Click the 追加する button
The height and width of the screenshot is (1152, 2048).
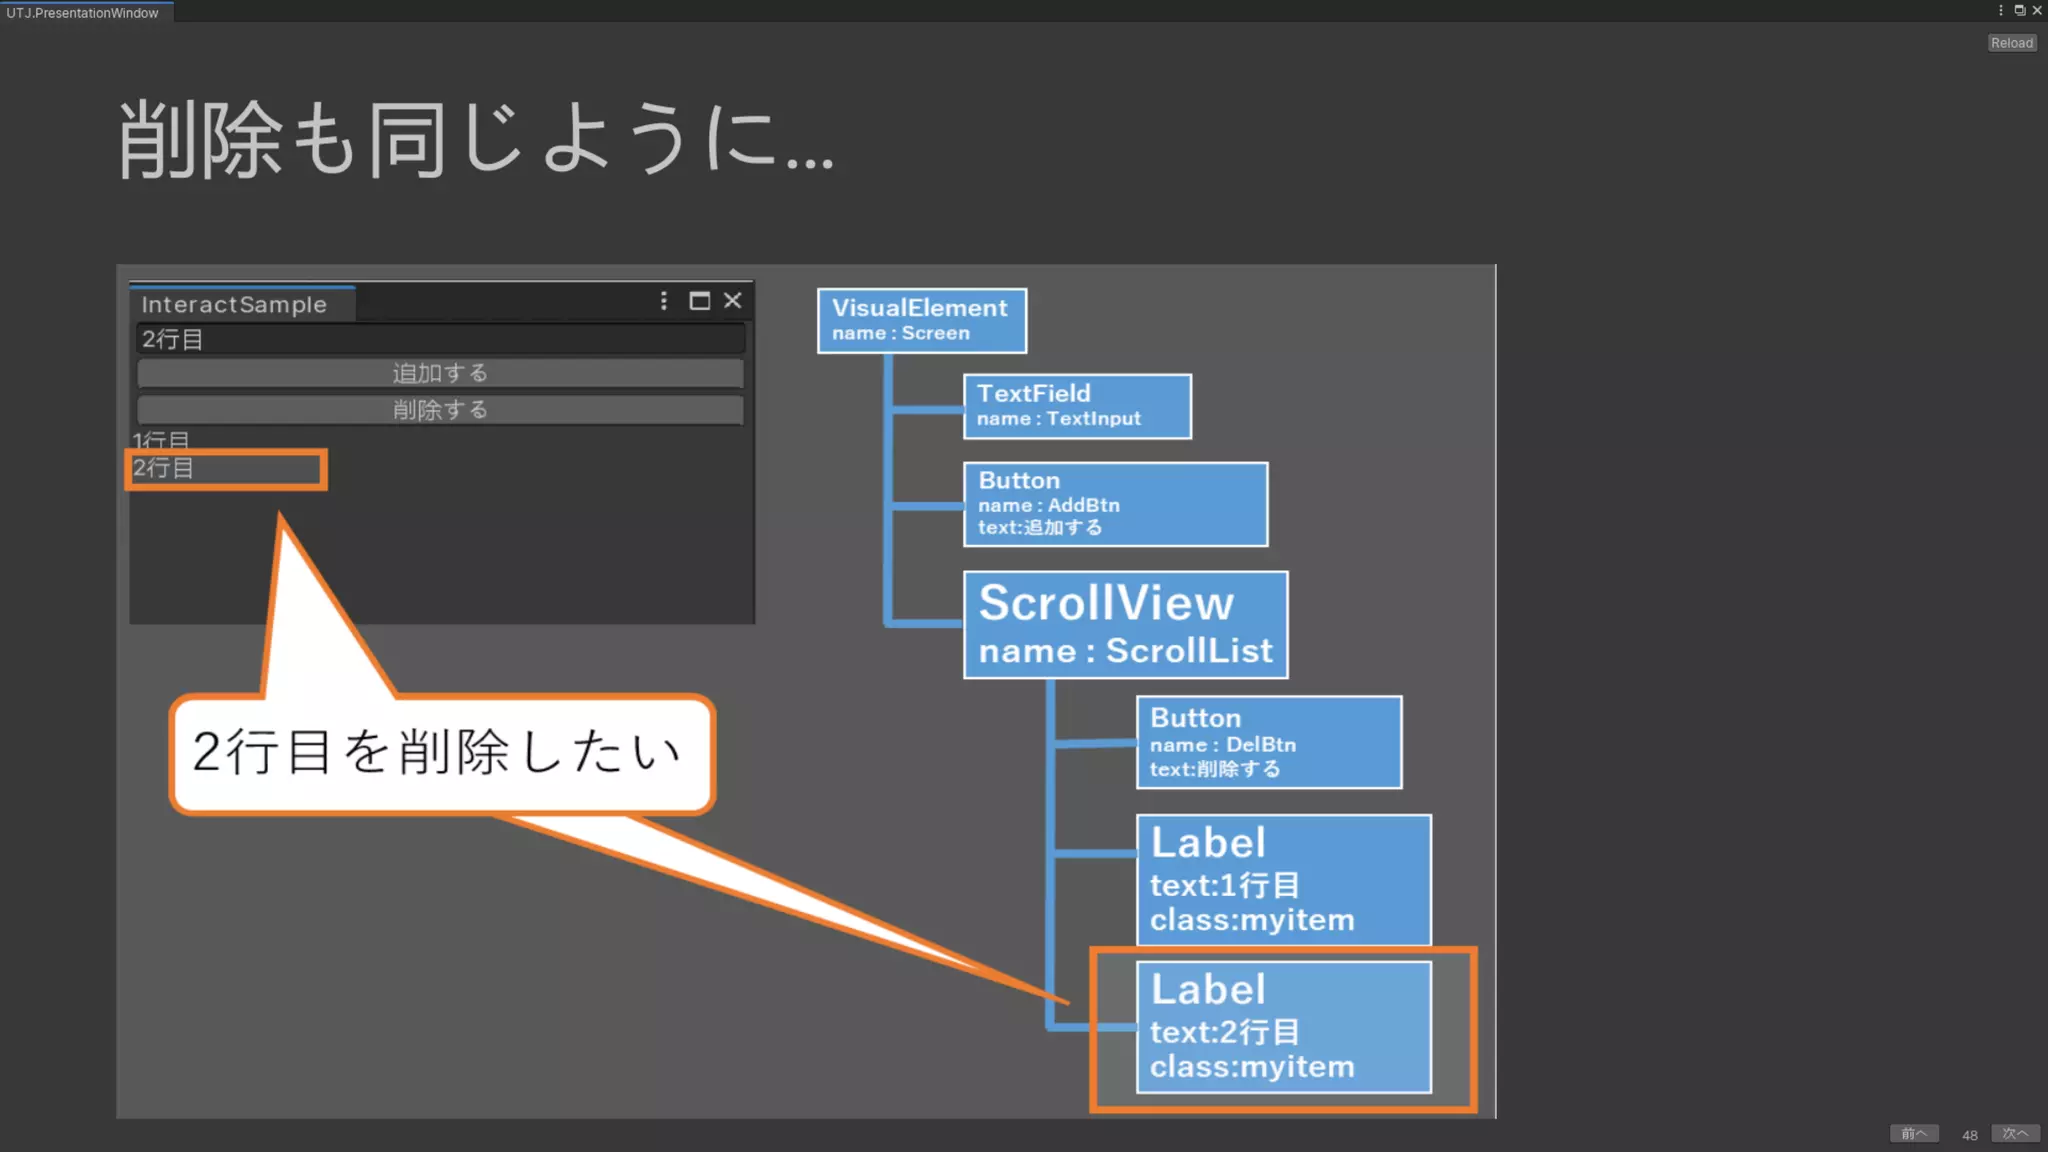[x=440, y=373]
